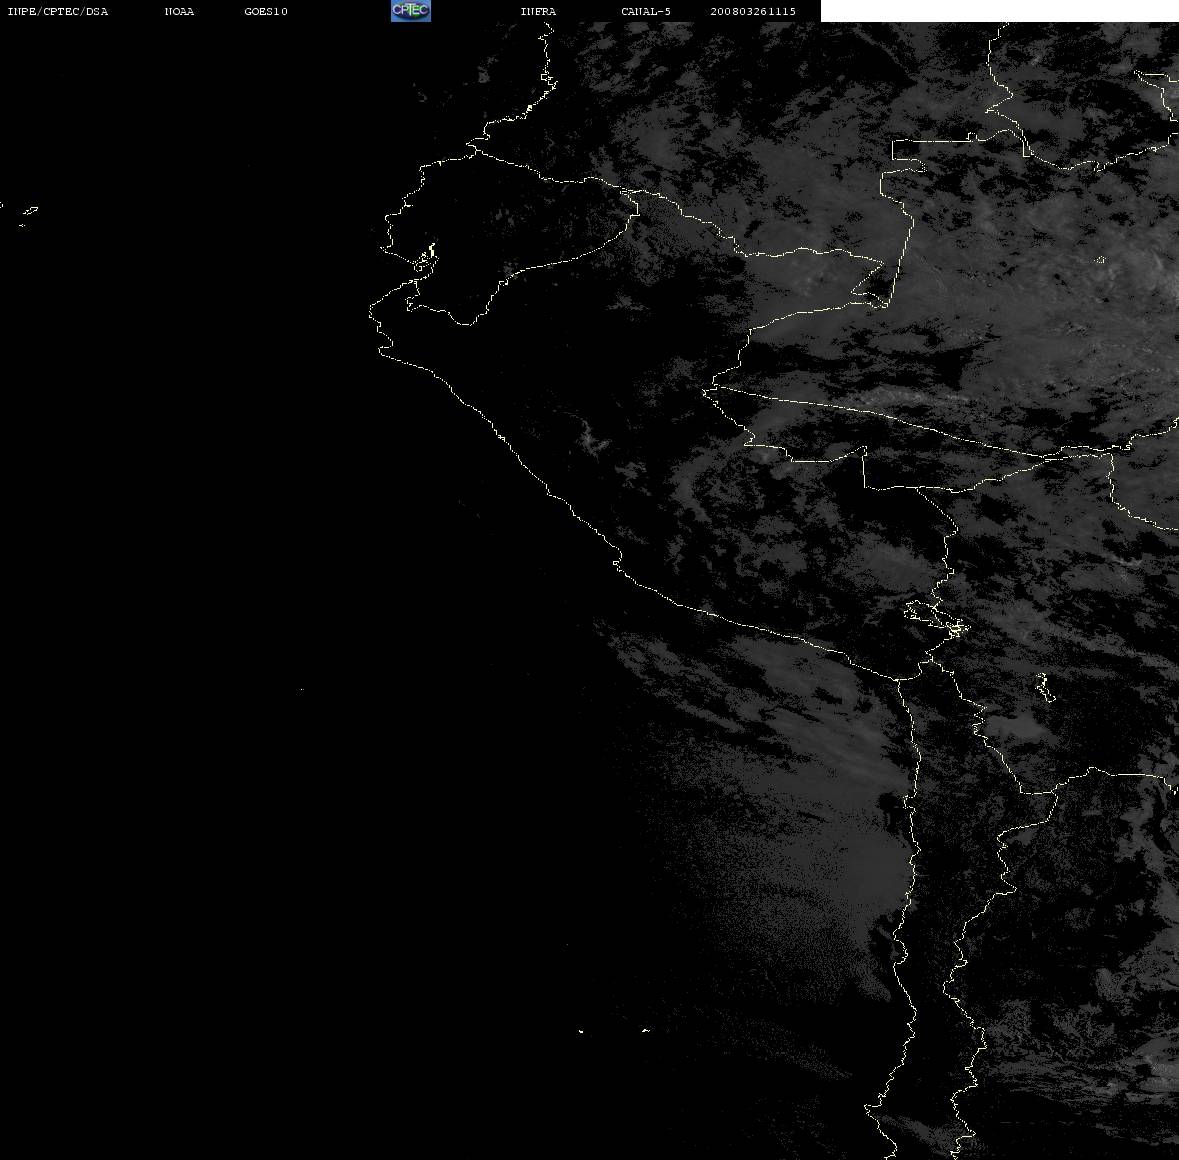Click the GOES10 satellite label
This screenshot has height=1160, width=1179.
tap(265, 11)
